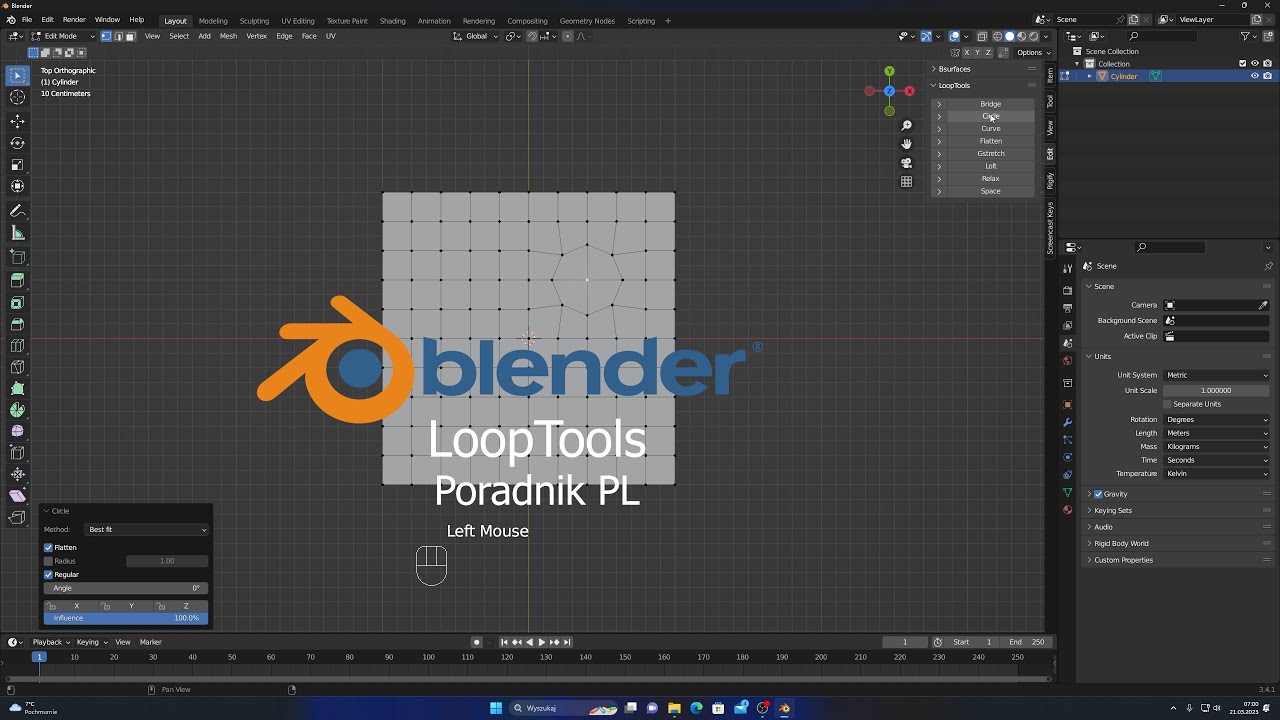The height and width of the screenshot is (720, 1280).
Task: Select the Transform tool
Action: pos(17,187)
